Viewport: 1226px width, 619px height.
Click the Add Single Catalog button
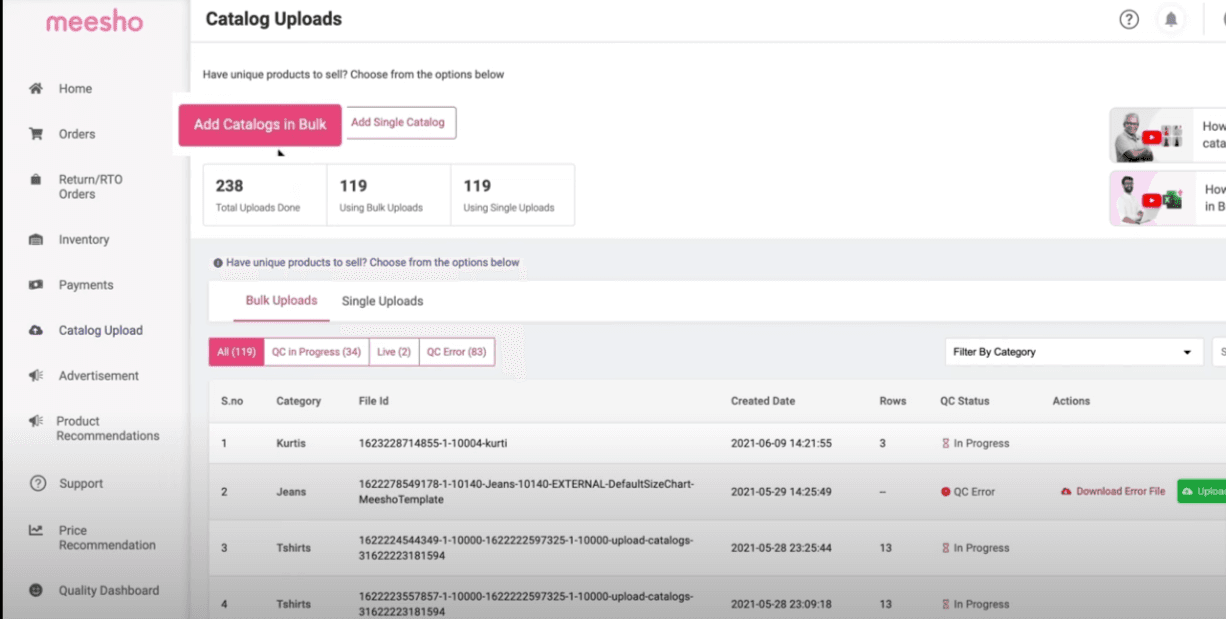coord(399,122)
